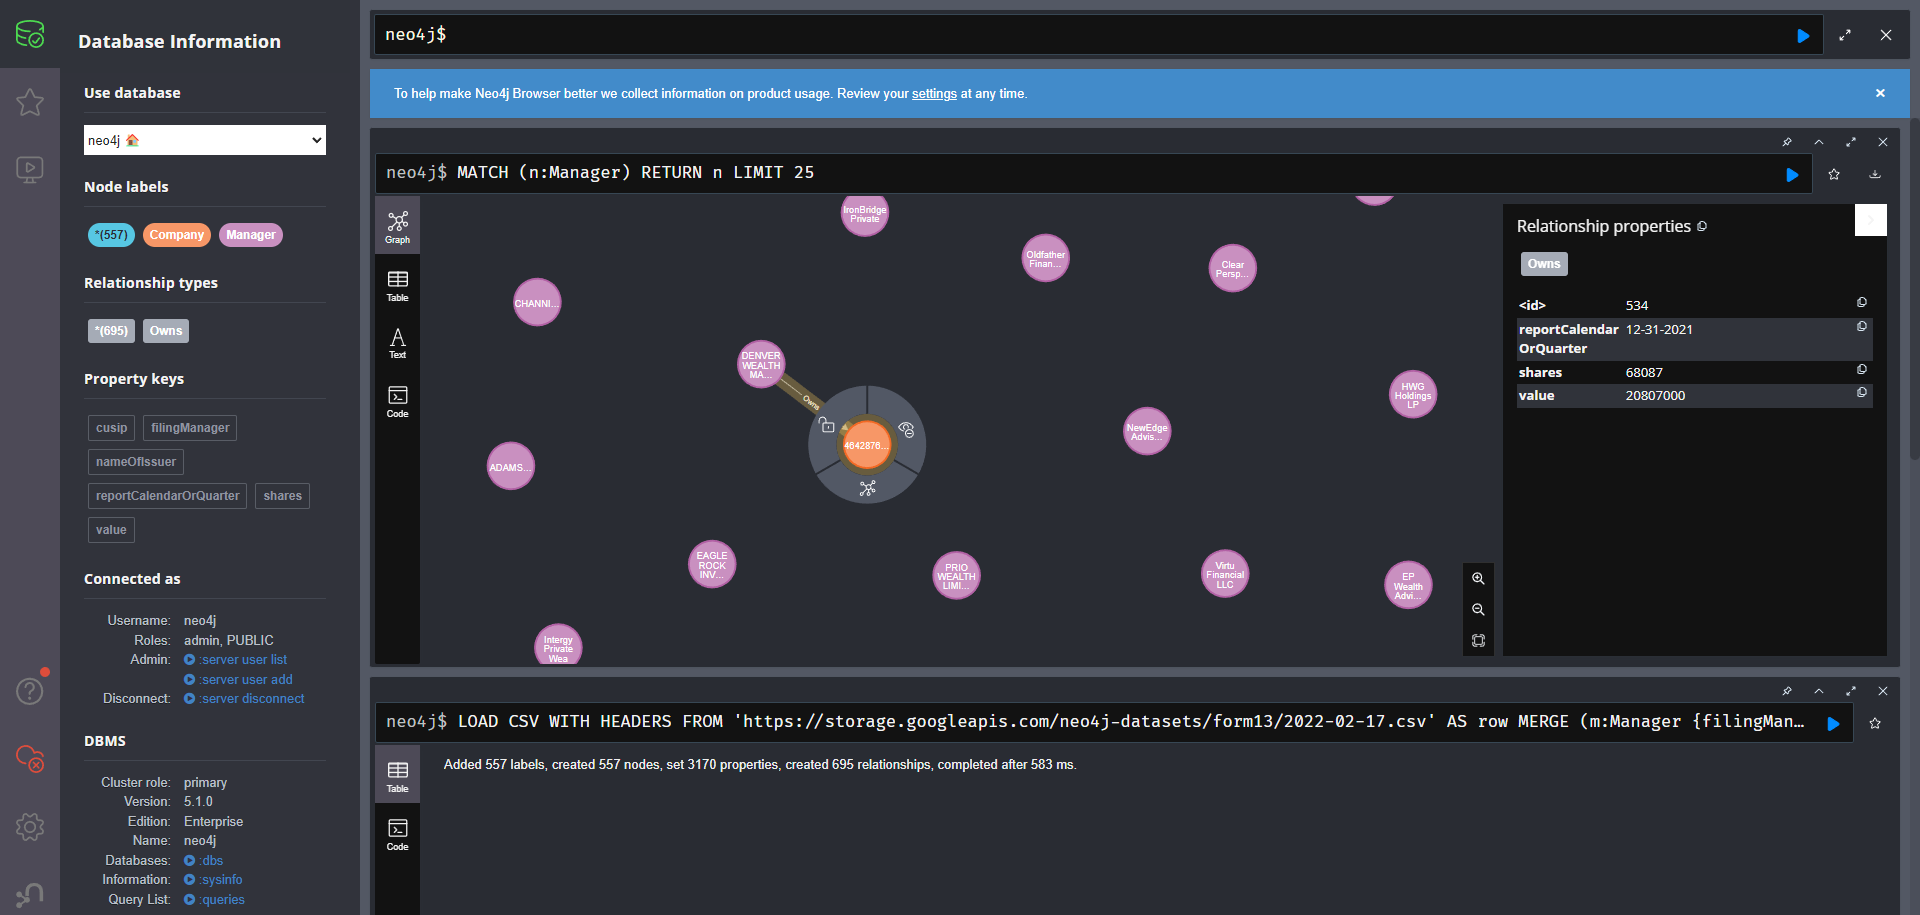Screen dimensions: 1920x915
Task: Rerun the LOAD CSV query
Action: [1834, 723]
